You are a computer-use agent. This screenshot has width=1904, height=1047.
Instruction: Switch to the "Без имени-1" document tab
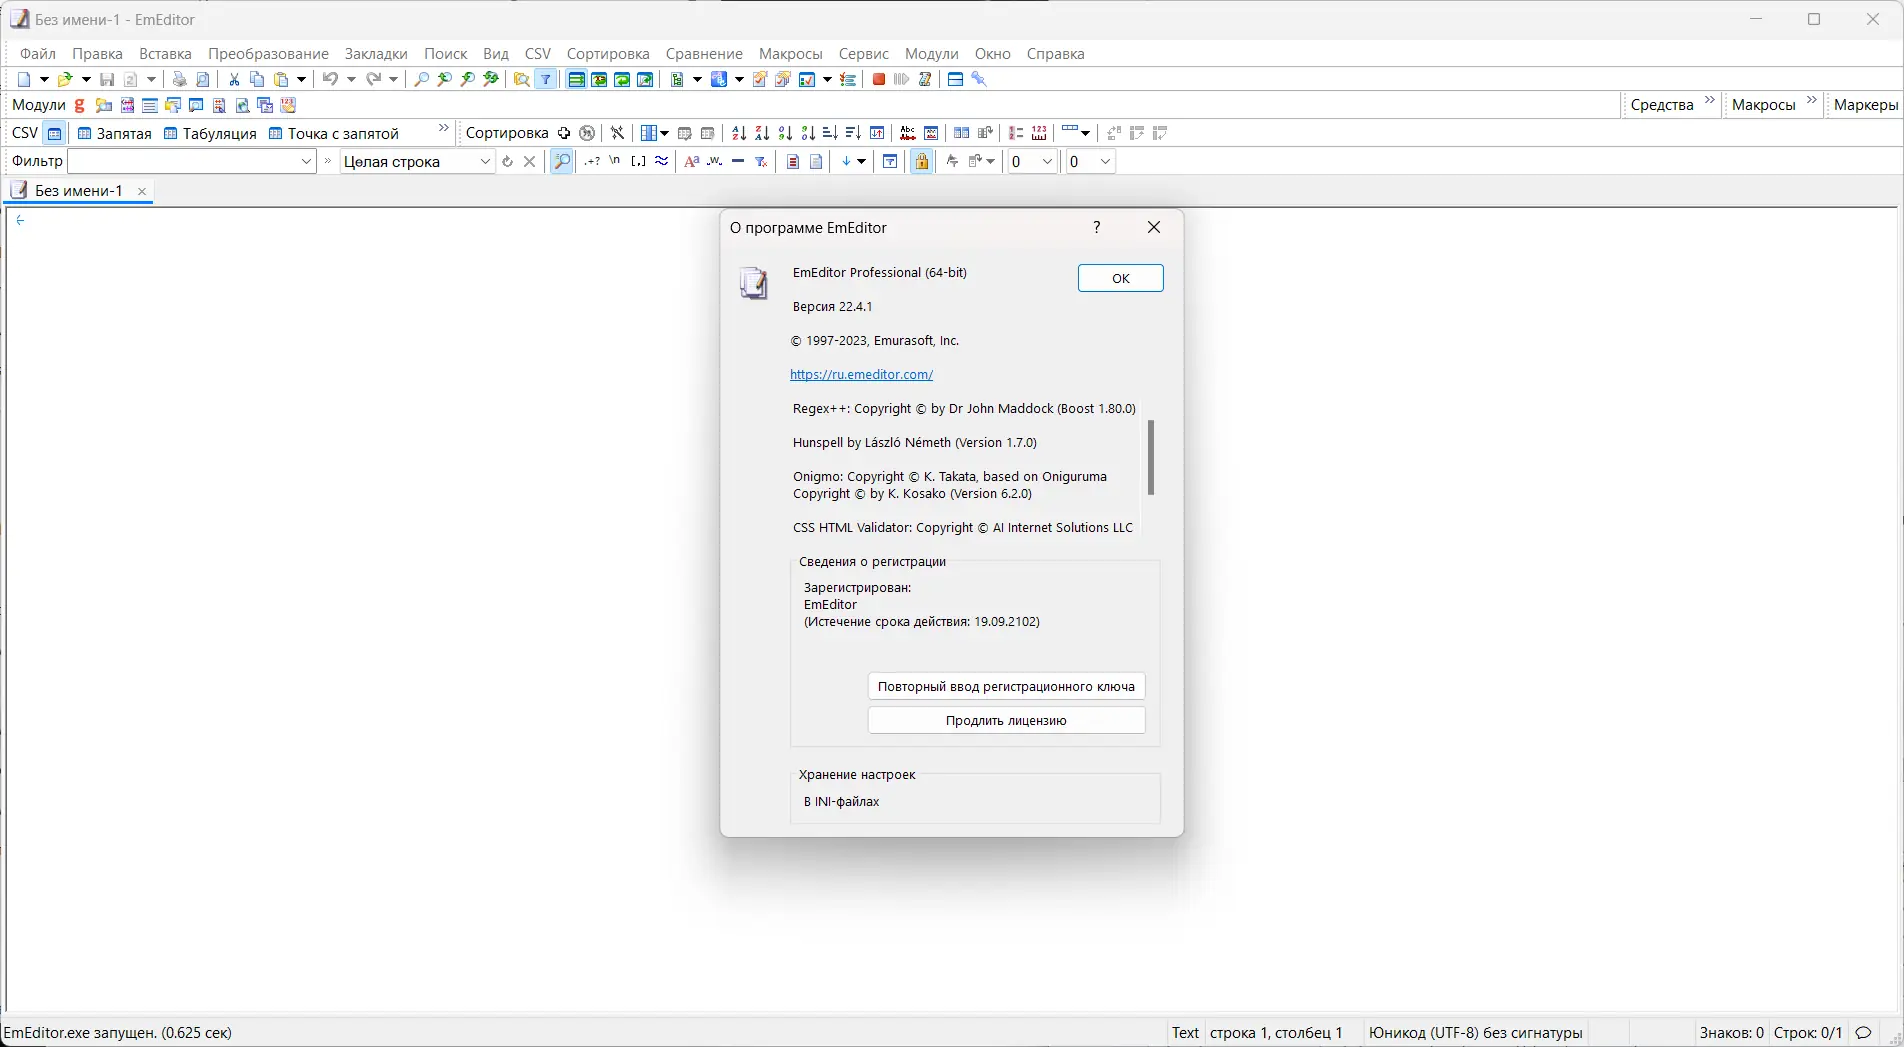click(x=79, y=190)
